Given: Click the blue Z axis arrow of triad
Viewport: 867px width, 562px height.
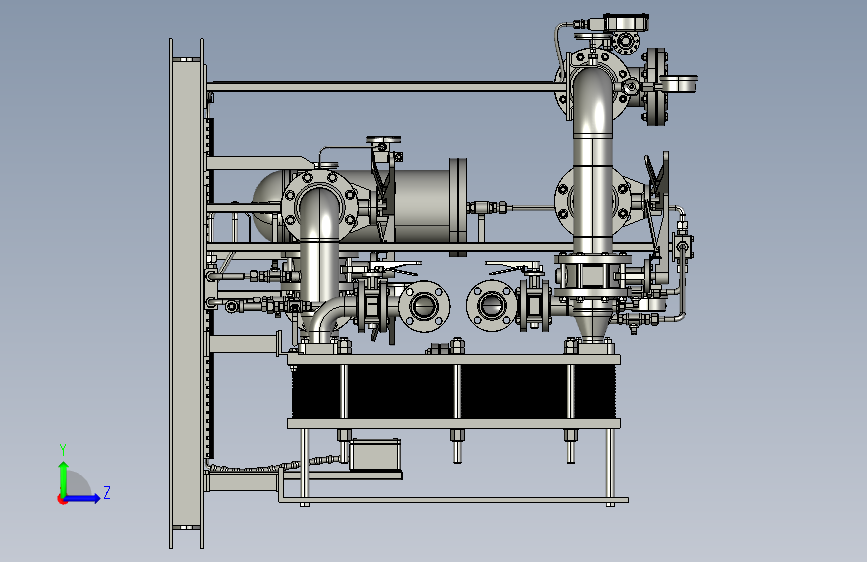Looking at the screenshot, I should pyautogui.click(x=83, y=498).
